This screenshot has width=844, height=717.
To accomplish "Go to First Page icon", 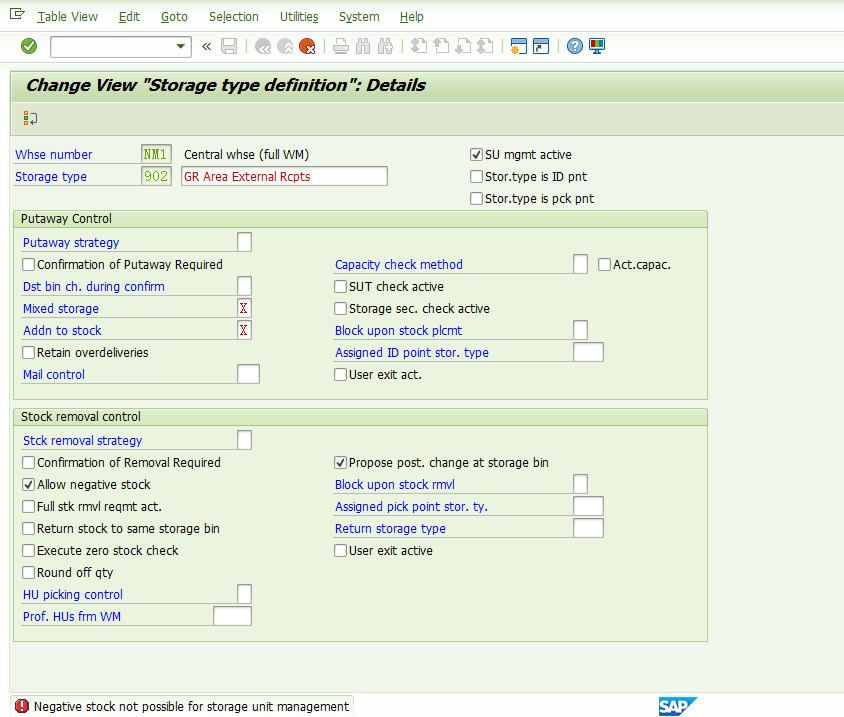I will point(419,46).
